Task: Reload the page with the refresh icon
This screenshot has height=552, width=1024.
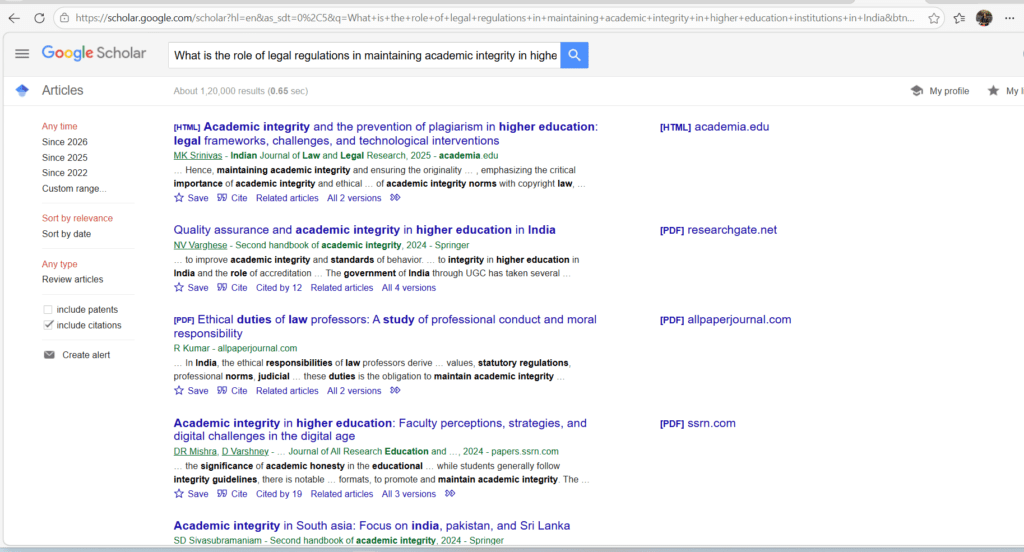Action: tap(39, 18)
